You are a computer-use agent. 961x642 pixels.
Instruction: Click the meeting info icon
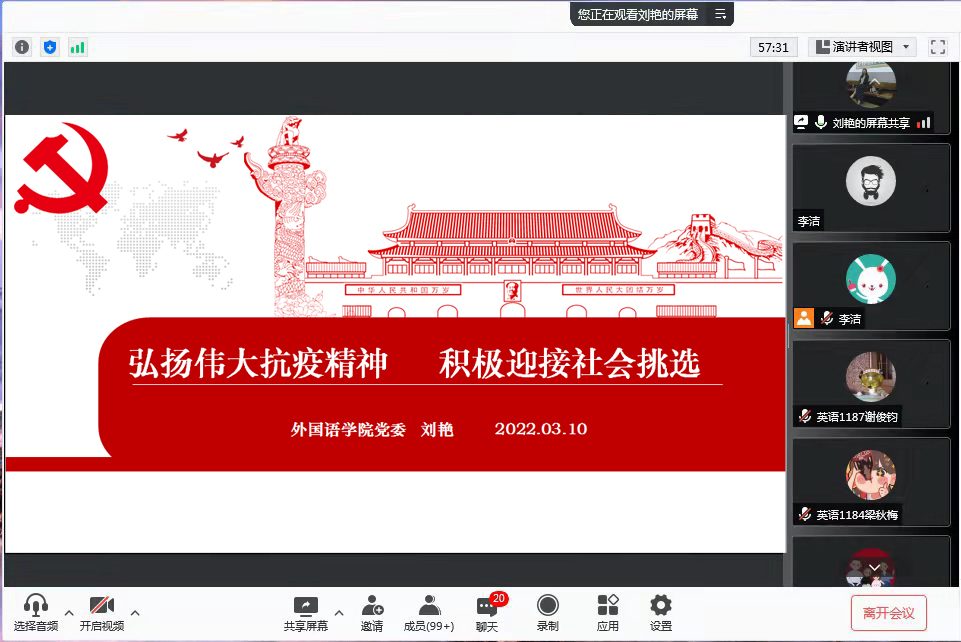(x=22, y=47)
